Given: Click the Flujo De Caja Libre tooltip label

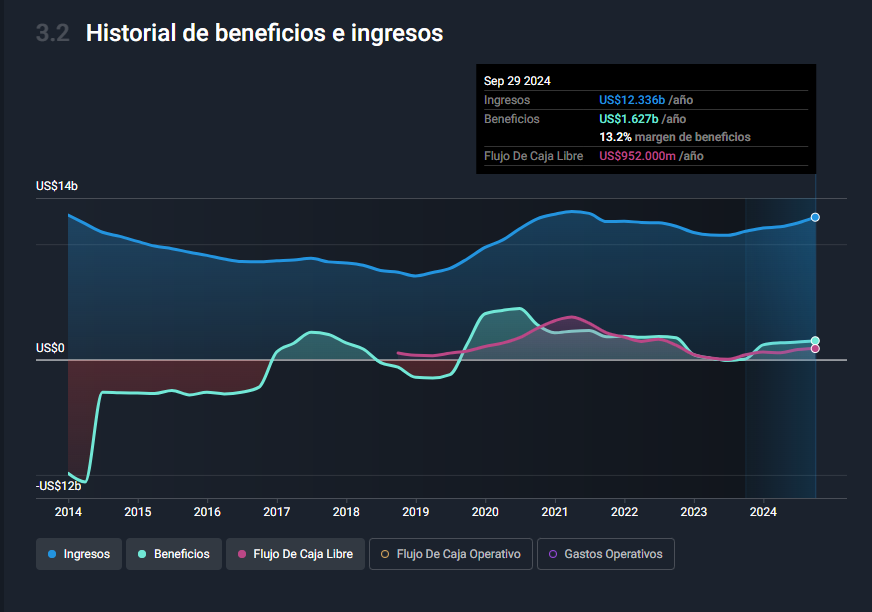Looking at the screenshot, I should click(x=533, y=156).
